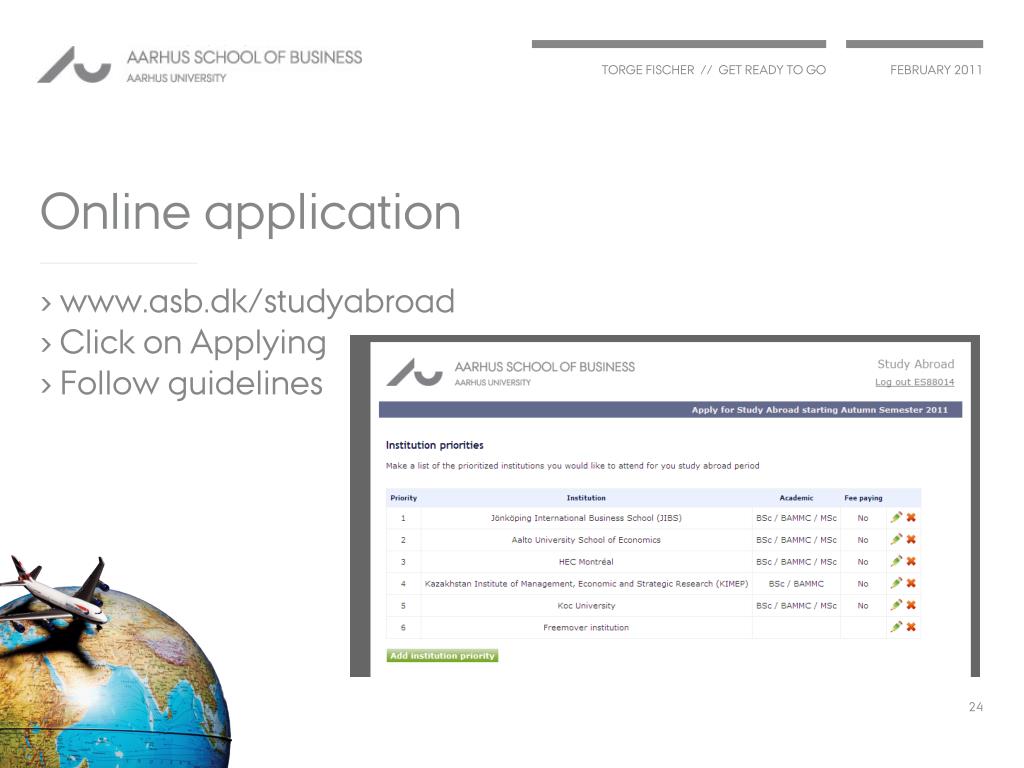Click the Aarhus logo in the embedded web page
1024x768 pixels.
[x=511, y=372]
